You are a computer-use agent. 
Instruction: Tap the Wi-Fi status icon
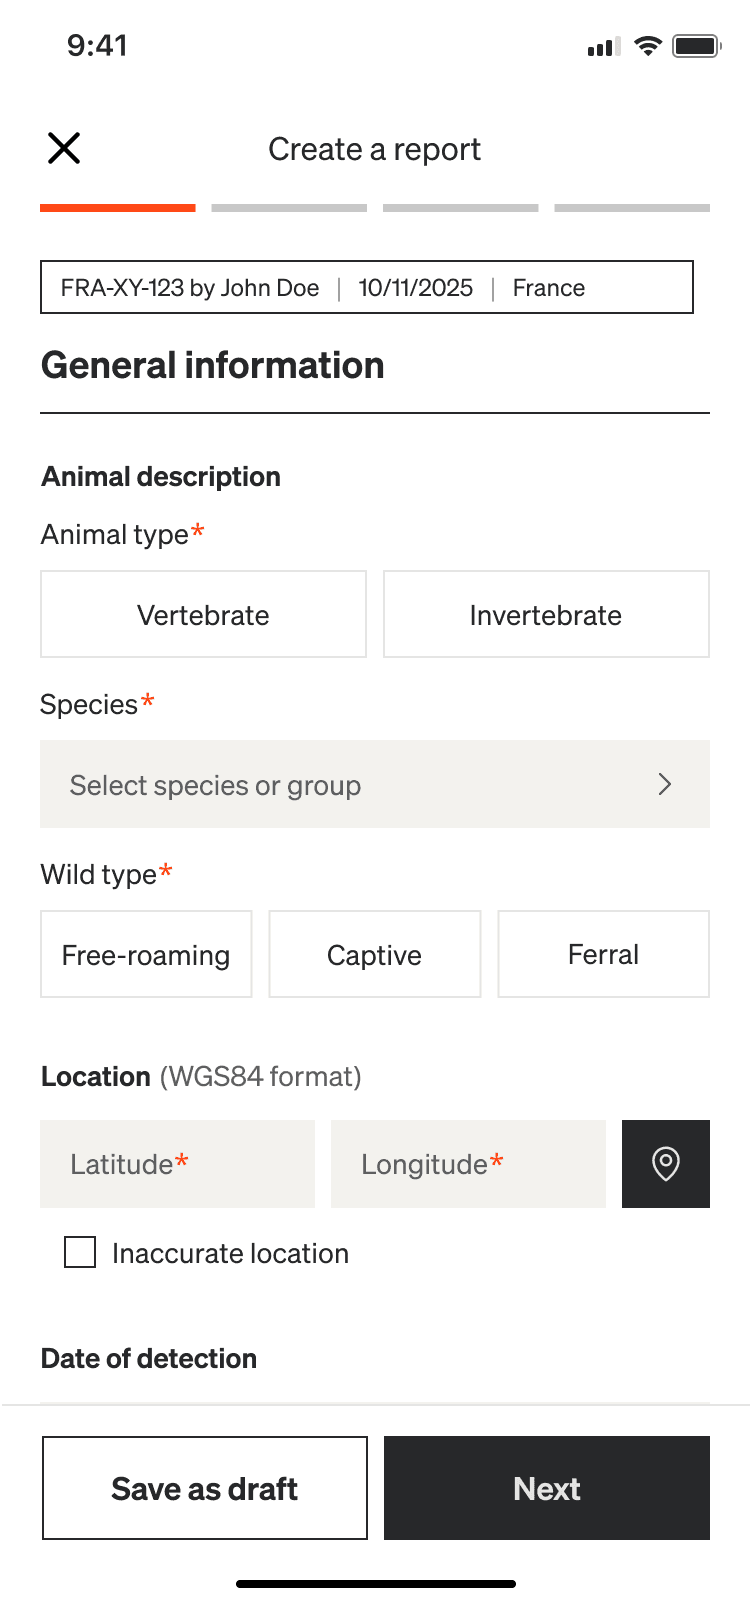(x=648, y=46)
